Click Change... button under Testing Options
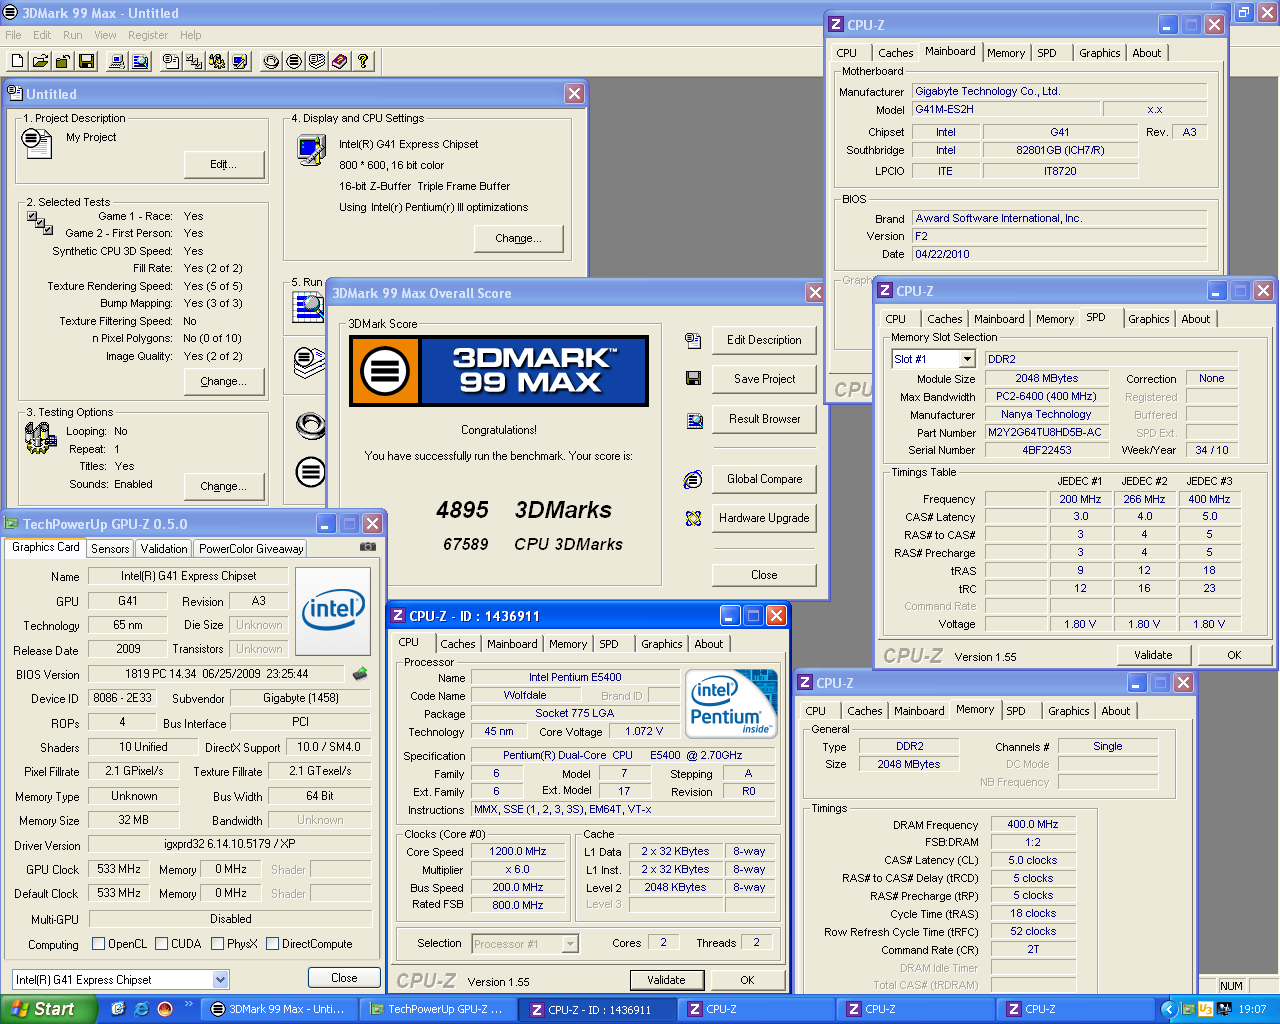Viewport: 1280px width, 1024px height. 224,486
